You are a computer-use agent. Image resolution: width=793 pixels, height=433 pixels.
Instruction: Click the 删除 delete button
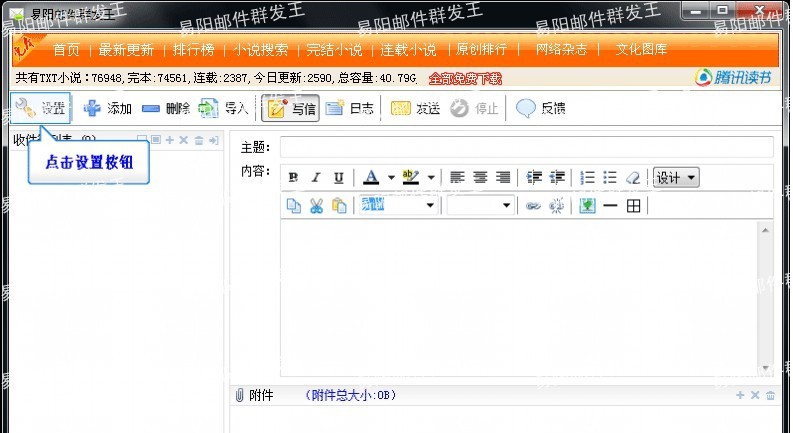point(166,108)
